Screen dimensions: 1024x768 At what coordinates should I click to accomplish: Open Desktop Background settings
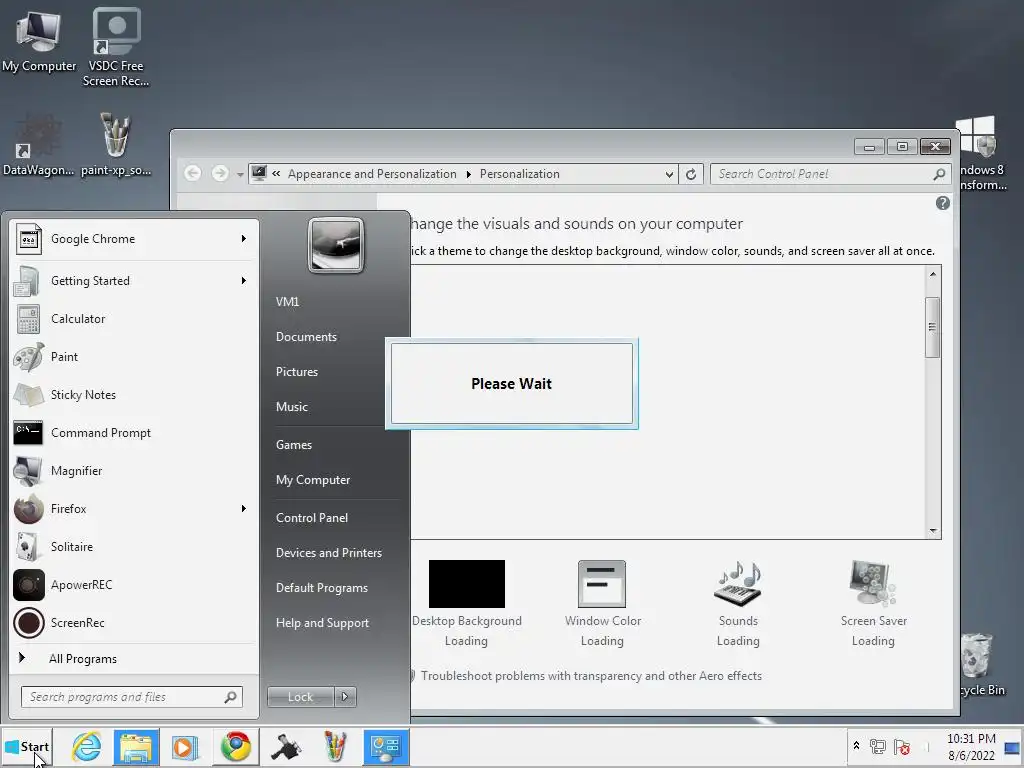click(x=466, y=603)
